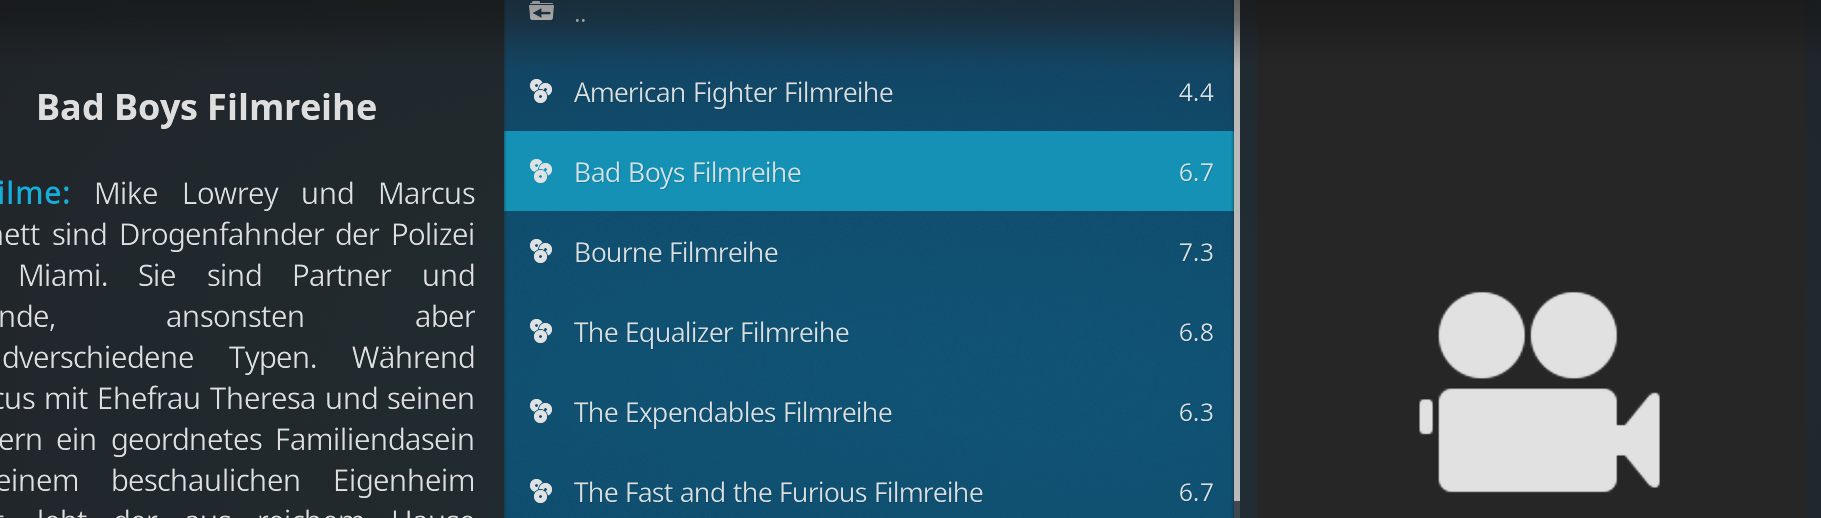
Task: Click the parent folder back icon
Action: pos(541,11)
